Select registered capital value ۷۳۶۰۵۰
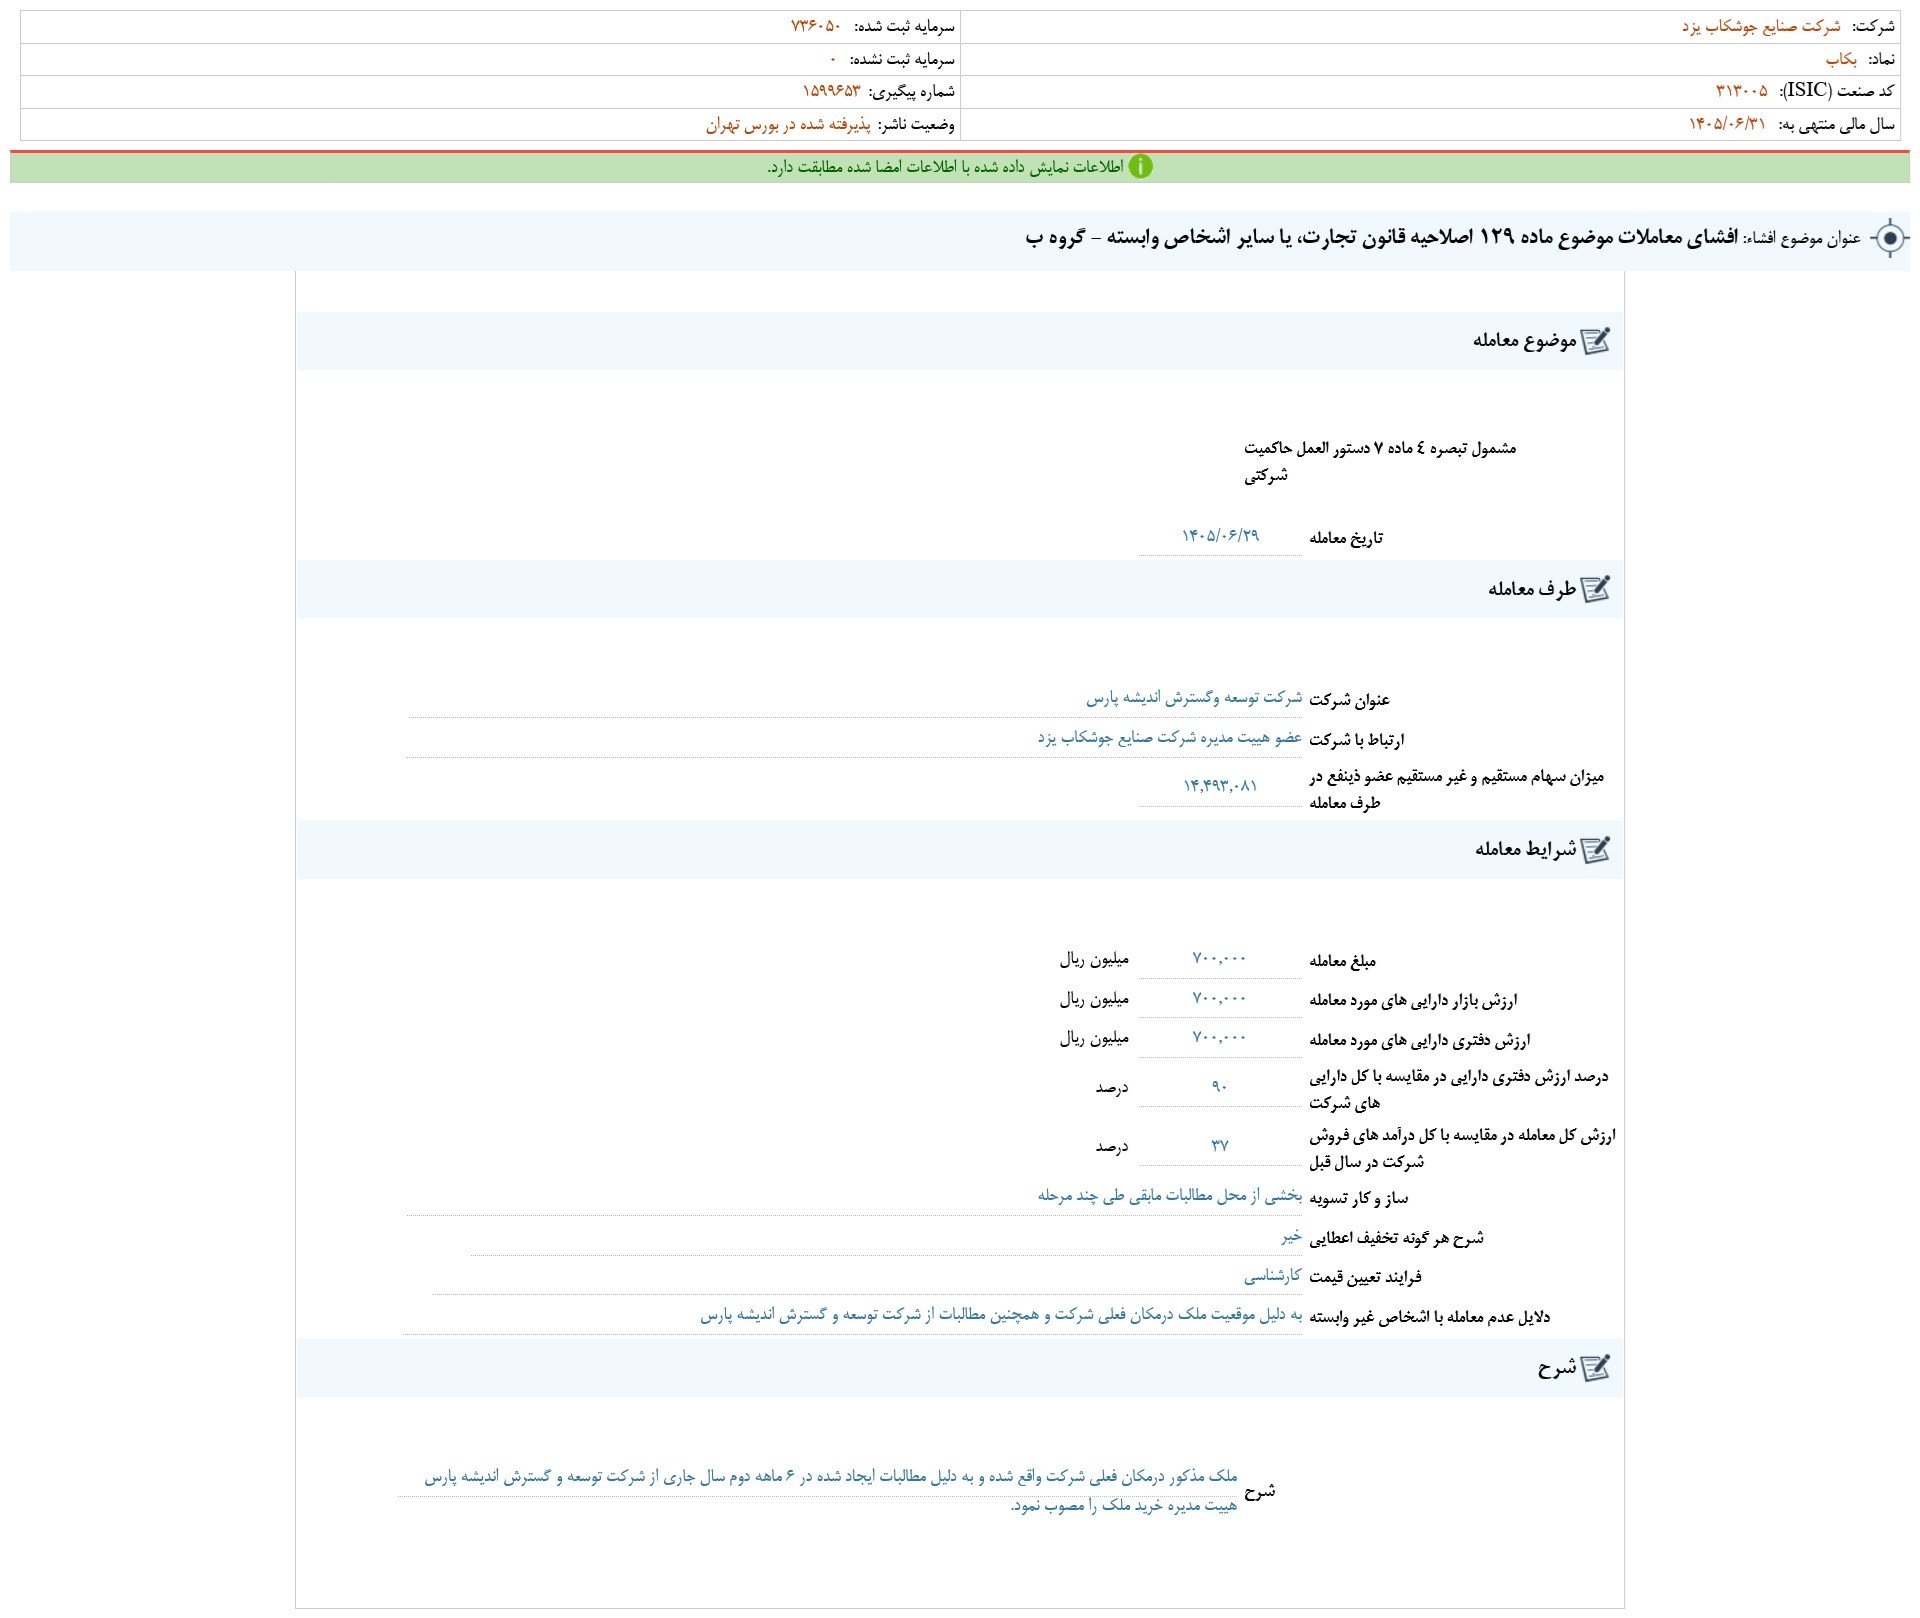 point(816,27)
